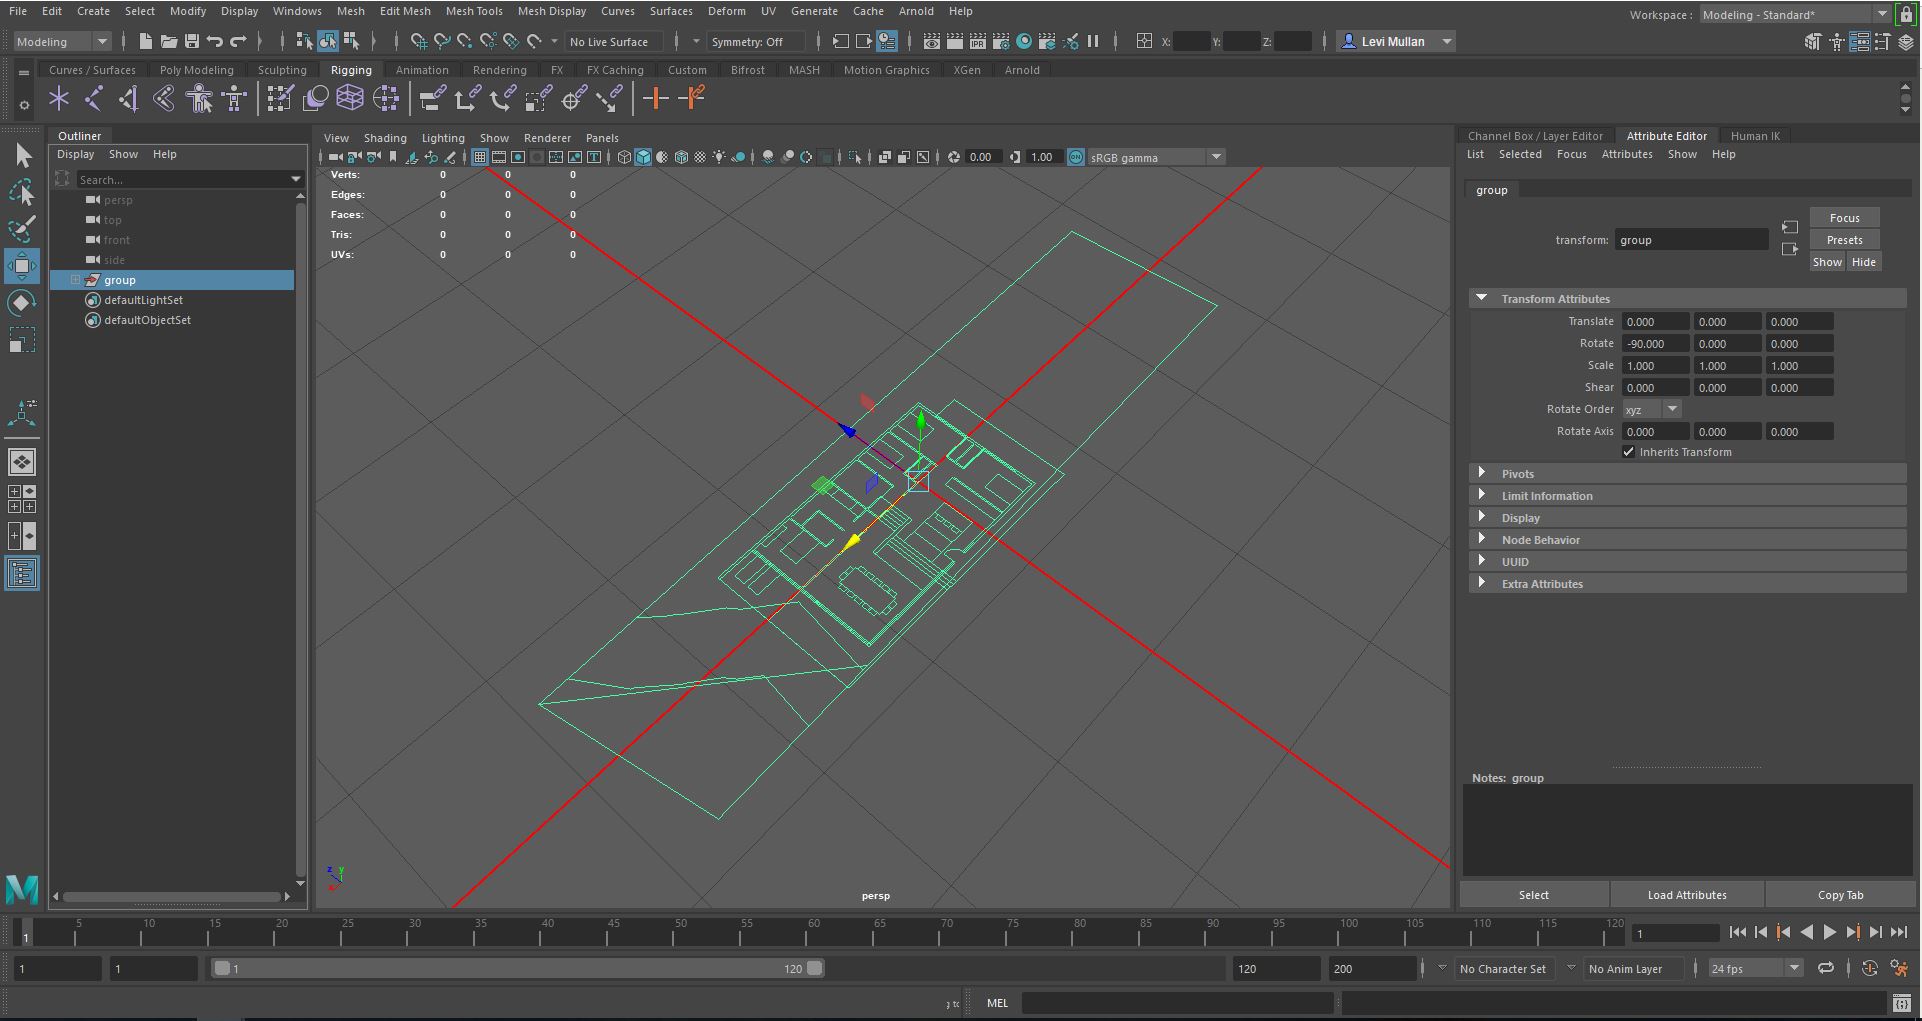Viewport: 1922px width, 1021px height.
Task: Switch to single pane layout icon
Action: click(x=22, y=462)
